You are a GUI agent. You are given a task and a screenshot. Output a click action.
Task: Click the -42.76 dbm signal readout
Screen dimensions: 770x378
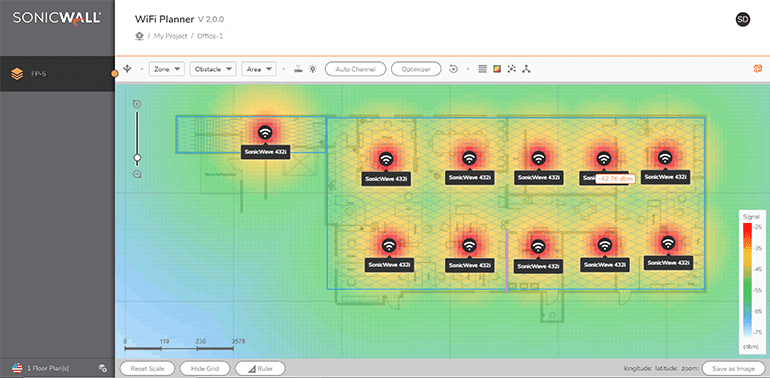pos(615,179)
